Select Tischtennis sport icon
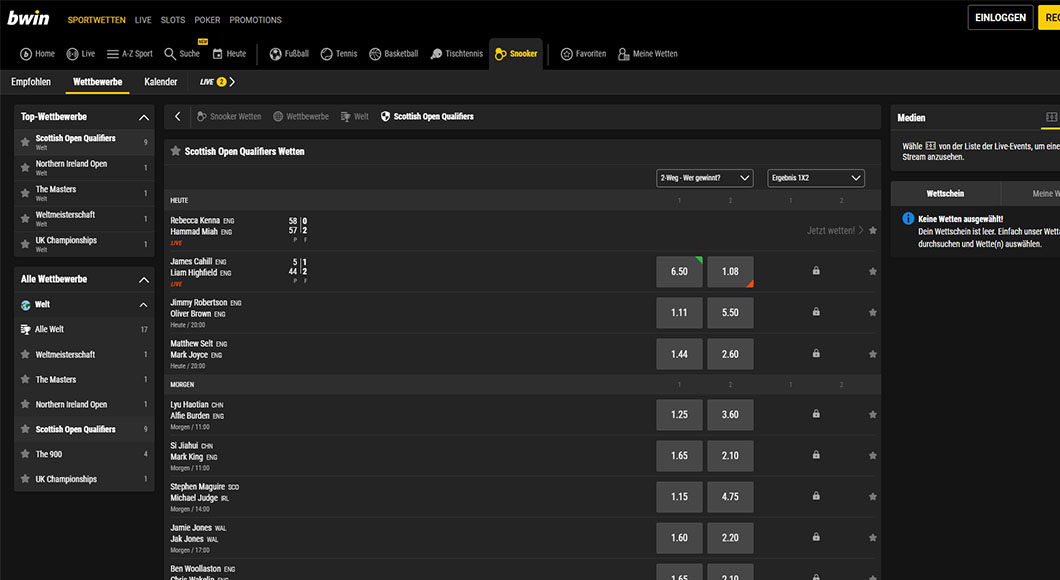This screenshot has height=580, width=1060. 436,54
